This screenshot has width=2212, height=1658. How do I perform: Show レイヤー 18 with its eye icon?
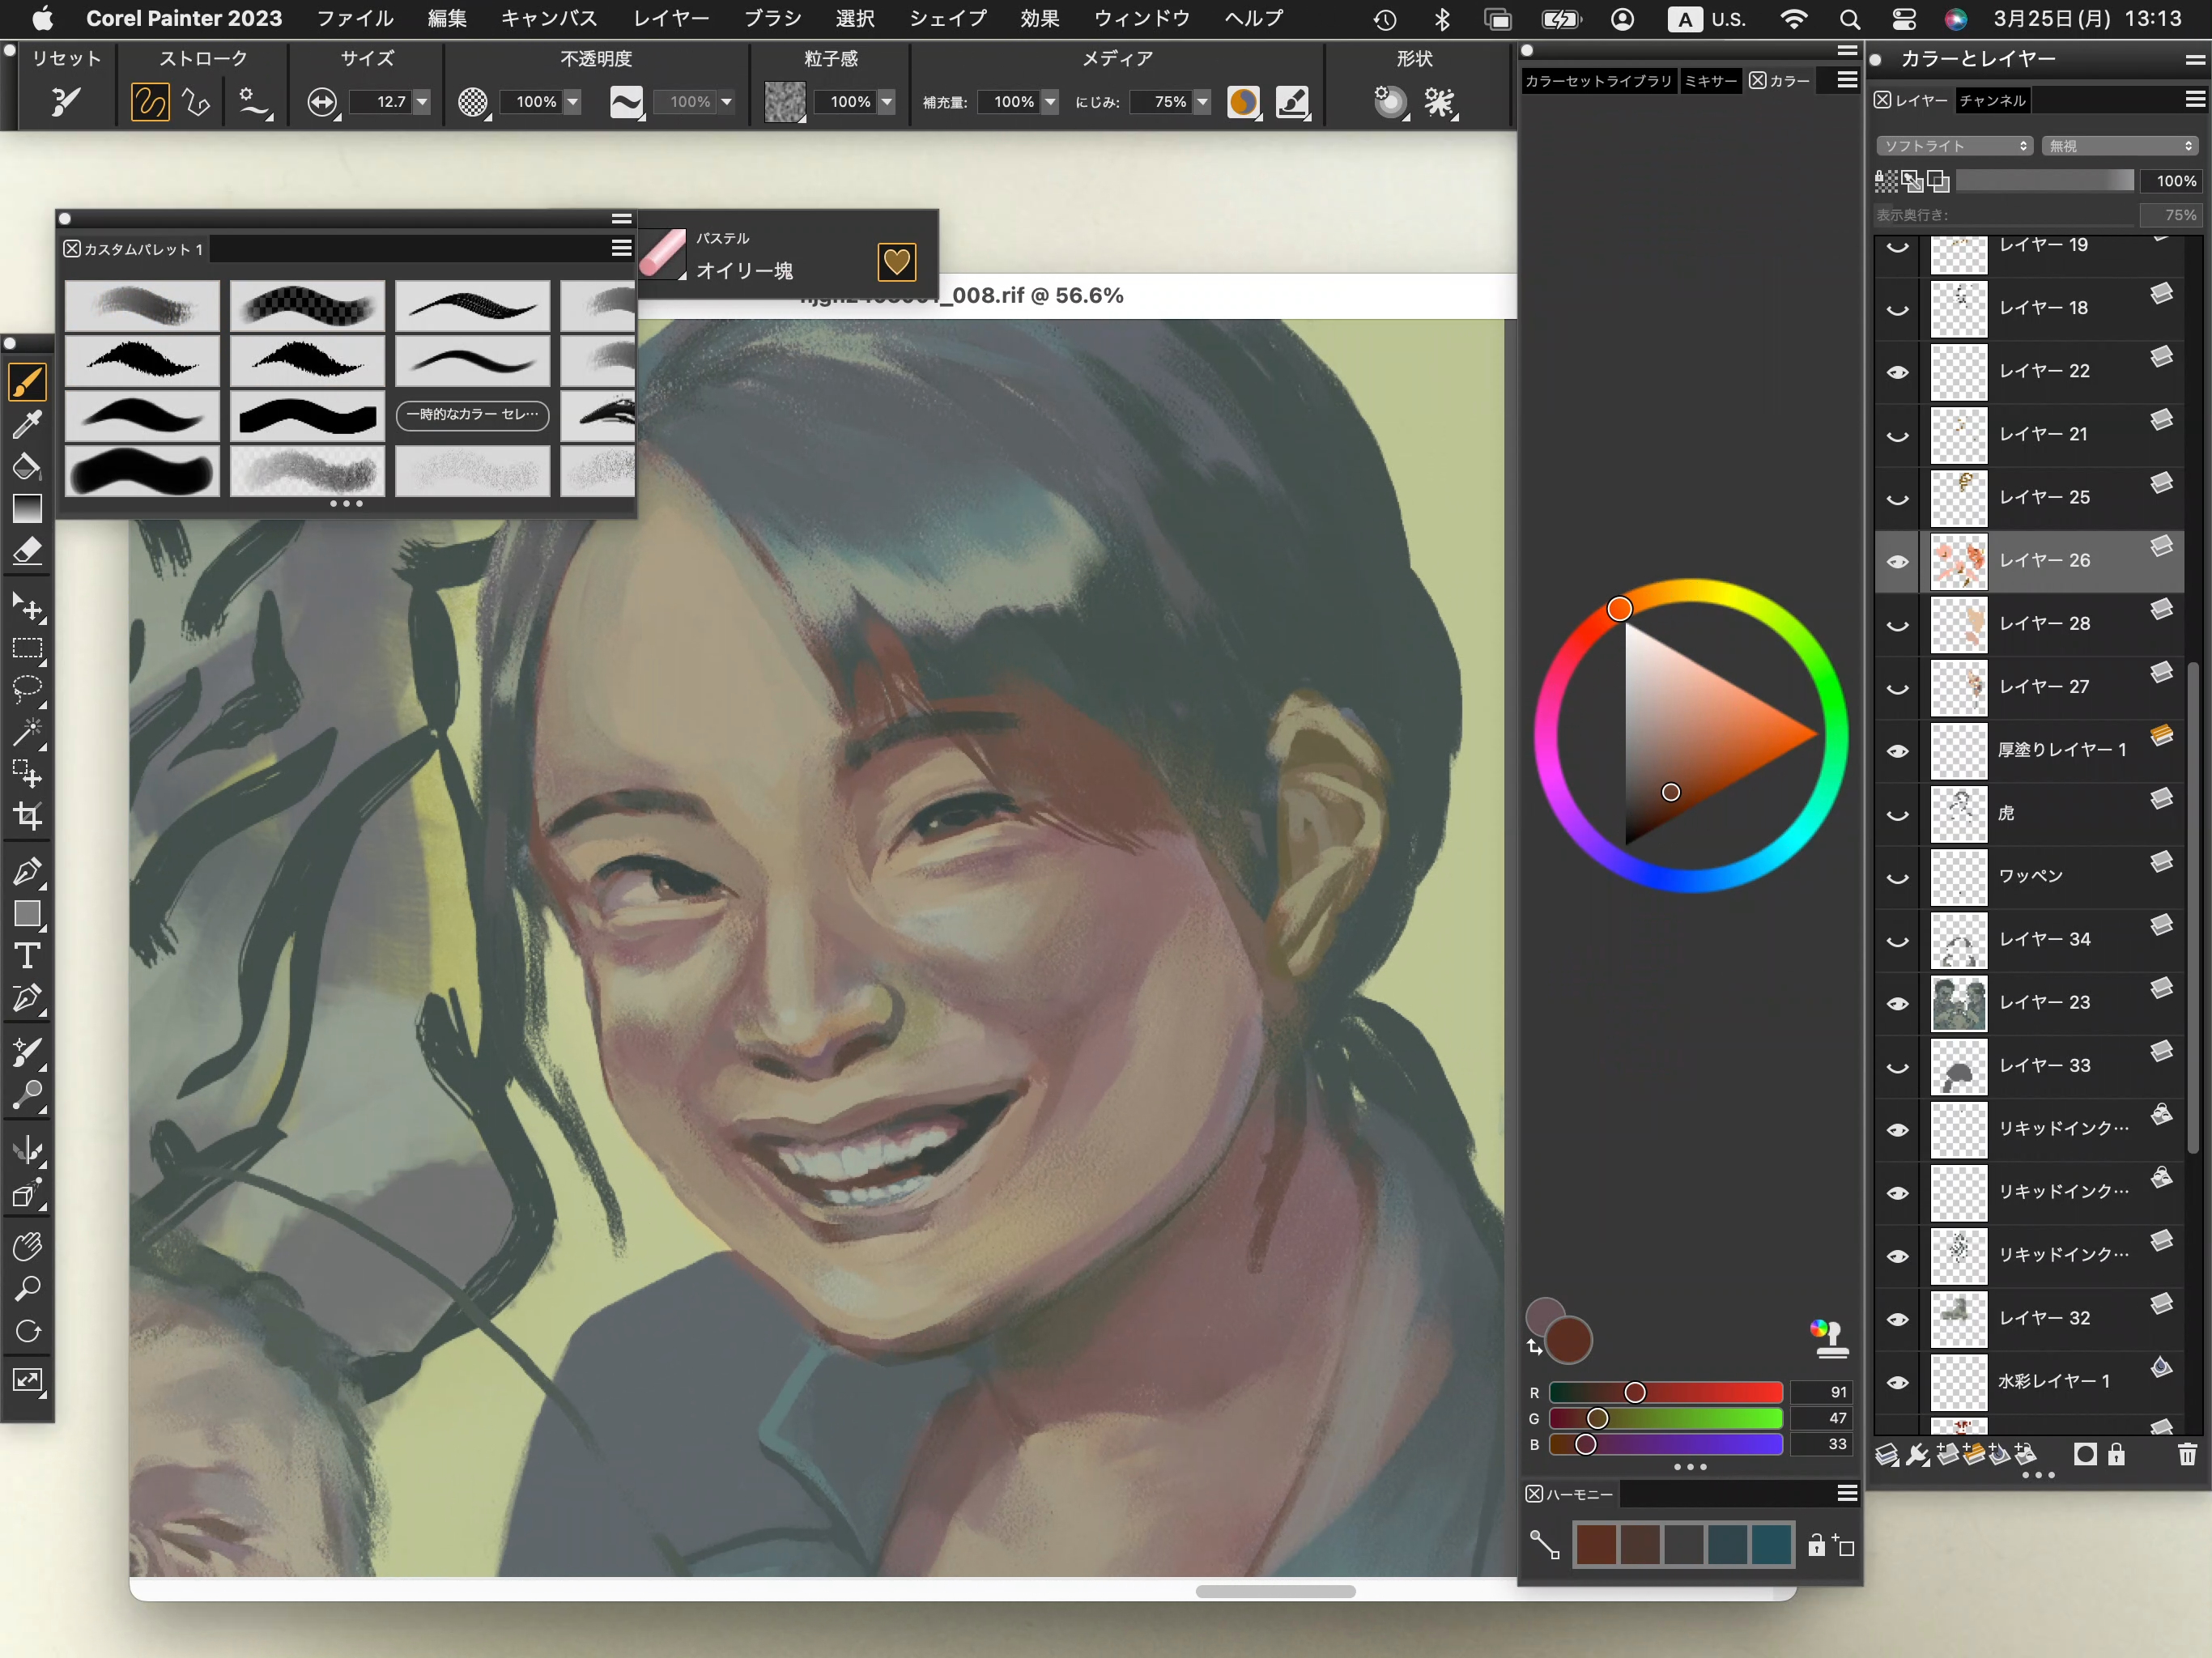click(1897, 309)
